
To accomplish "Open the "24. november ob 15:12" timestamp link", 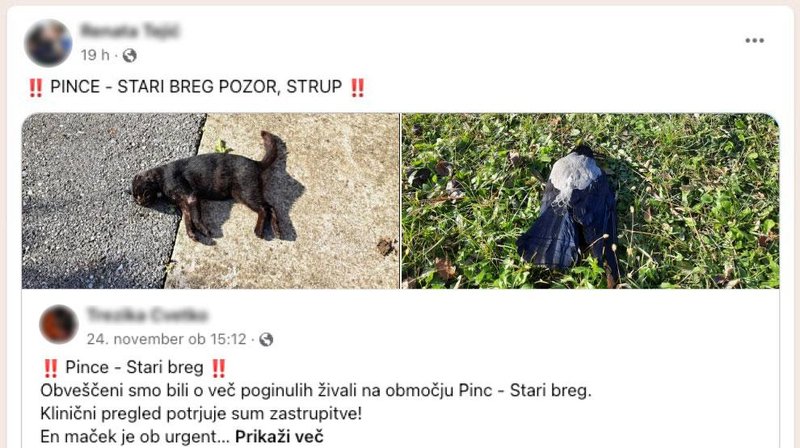I will coord(166,339).
